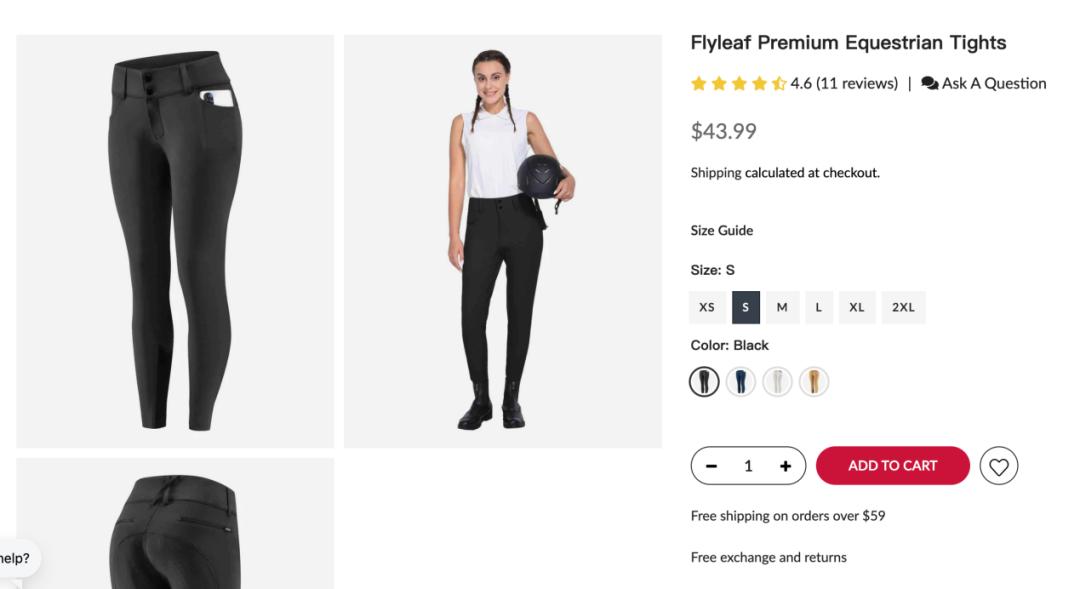Screen dimensions: 1080x589
Task: Click Ask A Question chat icon
Action: tap(929, 83)
